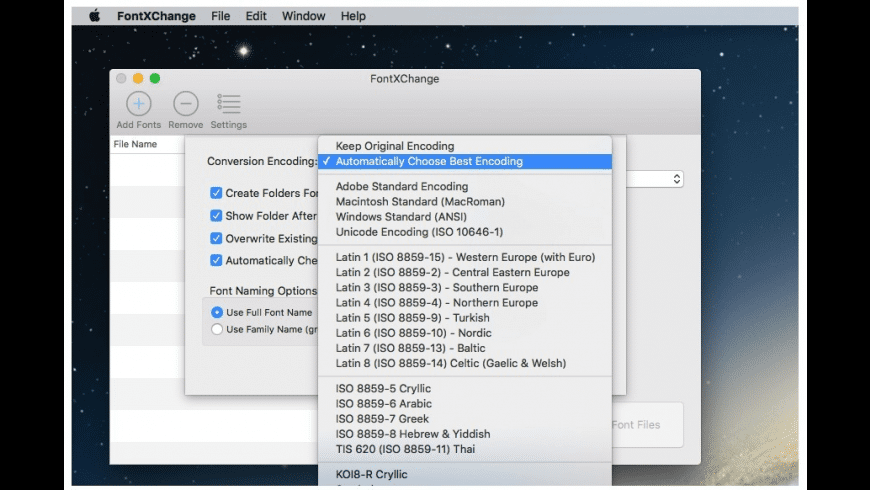Screen dimensions: 870x490
Task: Toggle the Show Folder After checkbox
Action: click(x=216, y=215)
